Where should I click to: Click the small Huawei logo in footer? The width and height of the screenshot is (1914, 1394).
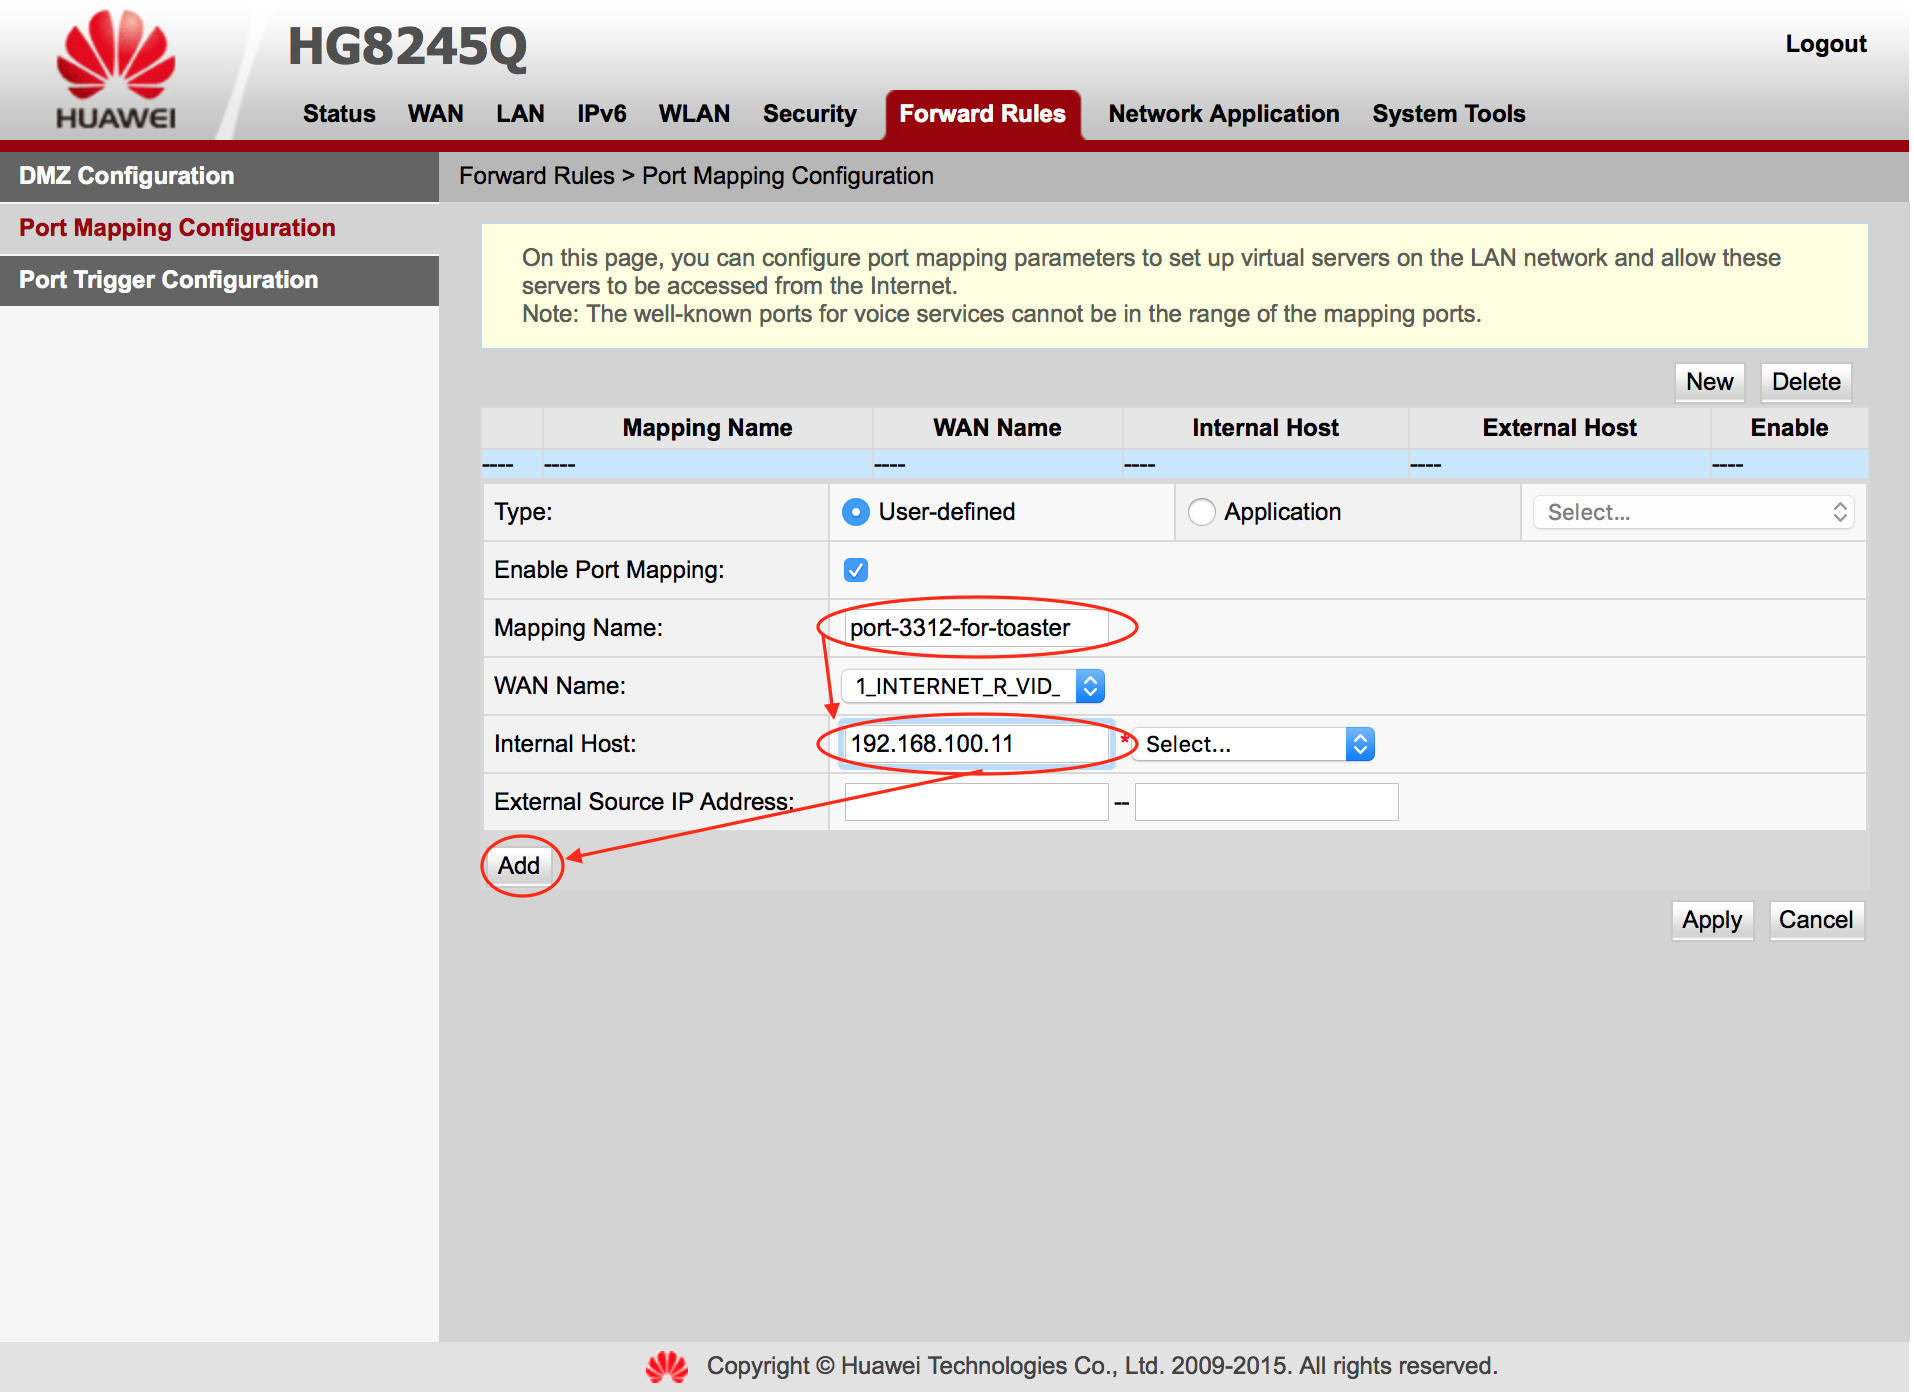[666, 1366]
